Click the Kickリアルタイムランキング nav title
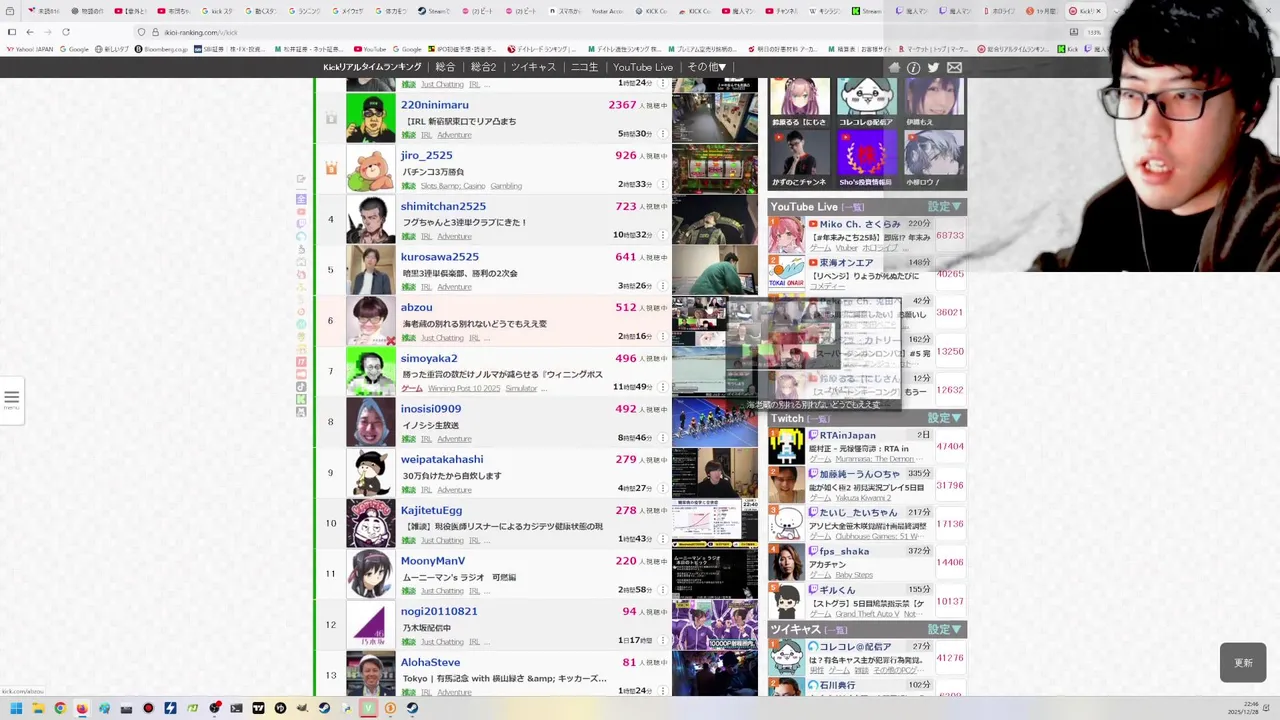Screen dimensions: 1280x720 coord(372,67)
